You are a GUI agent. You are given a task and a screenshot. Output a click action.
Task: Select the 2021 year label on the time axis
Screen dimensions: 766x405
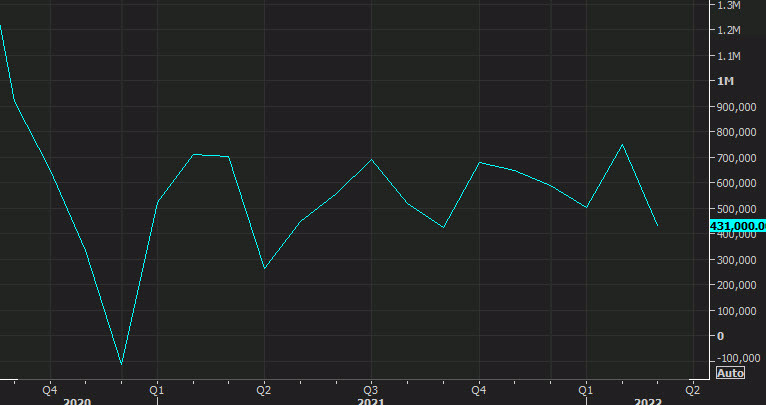(370, 400)
